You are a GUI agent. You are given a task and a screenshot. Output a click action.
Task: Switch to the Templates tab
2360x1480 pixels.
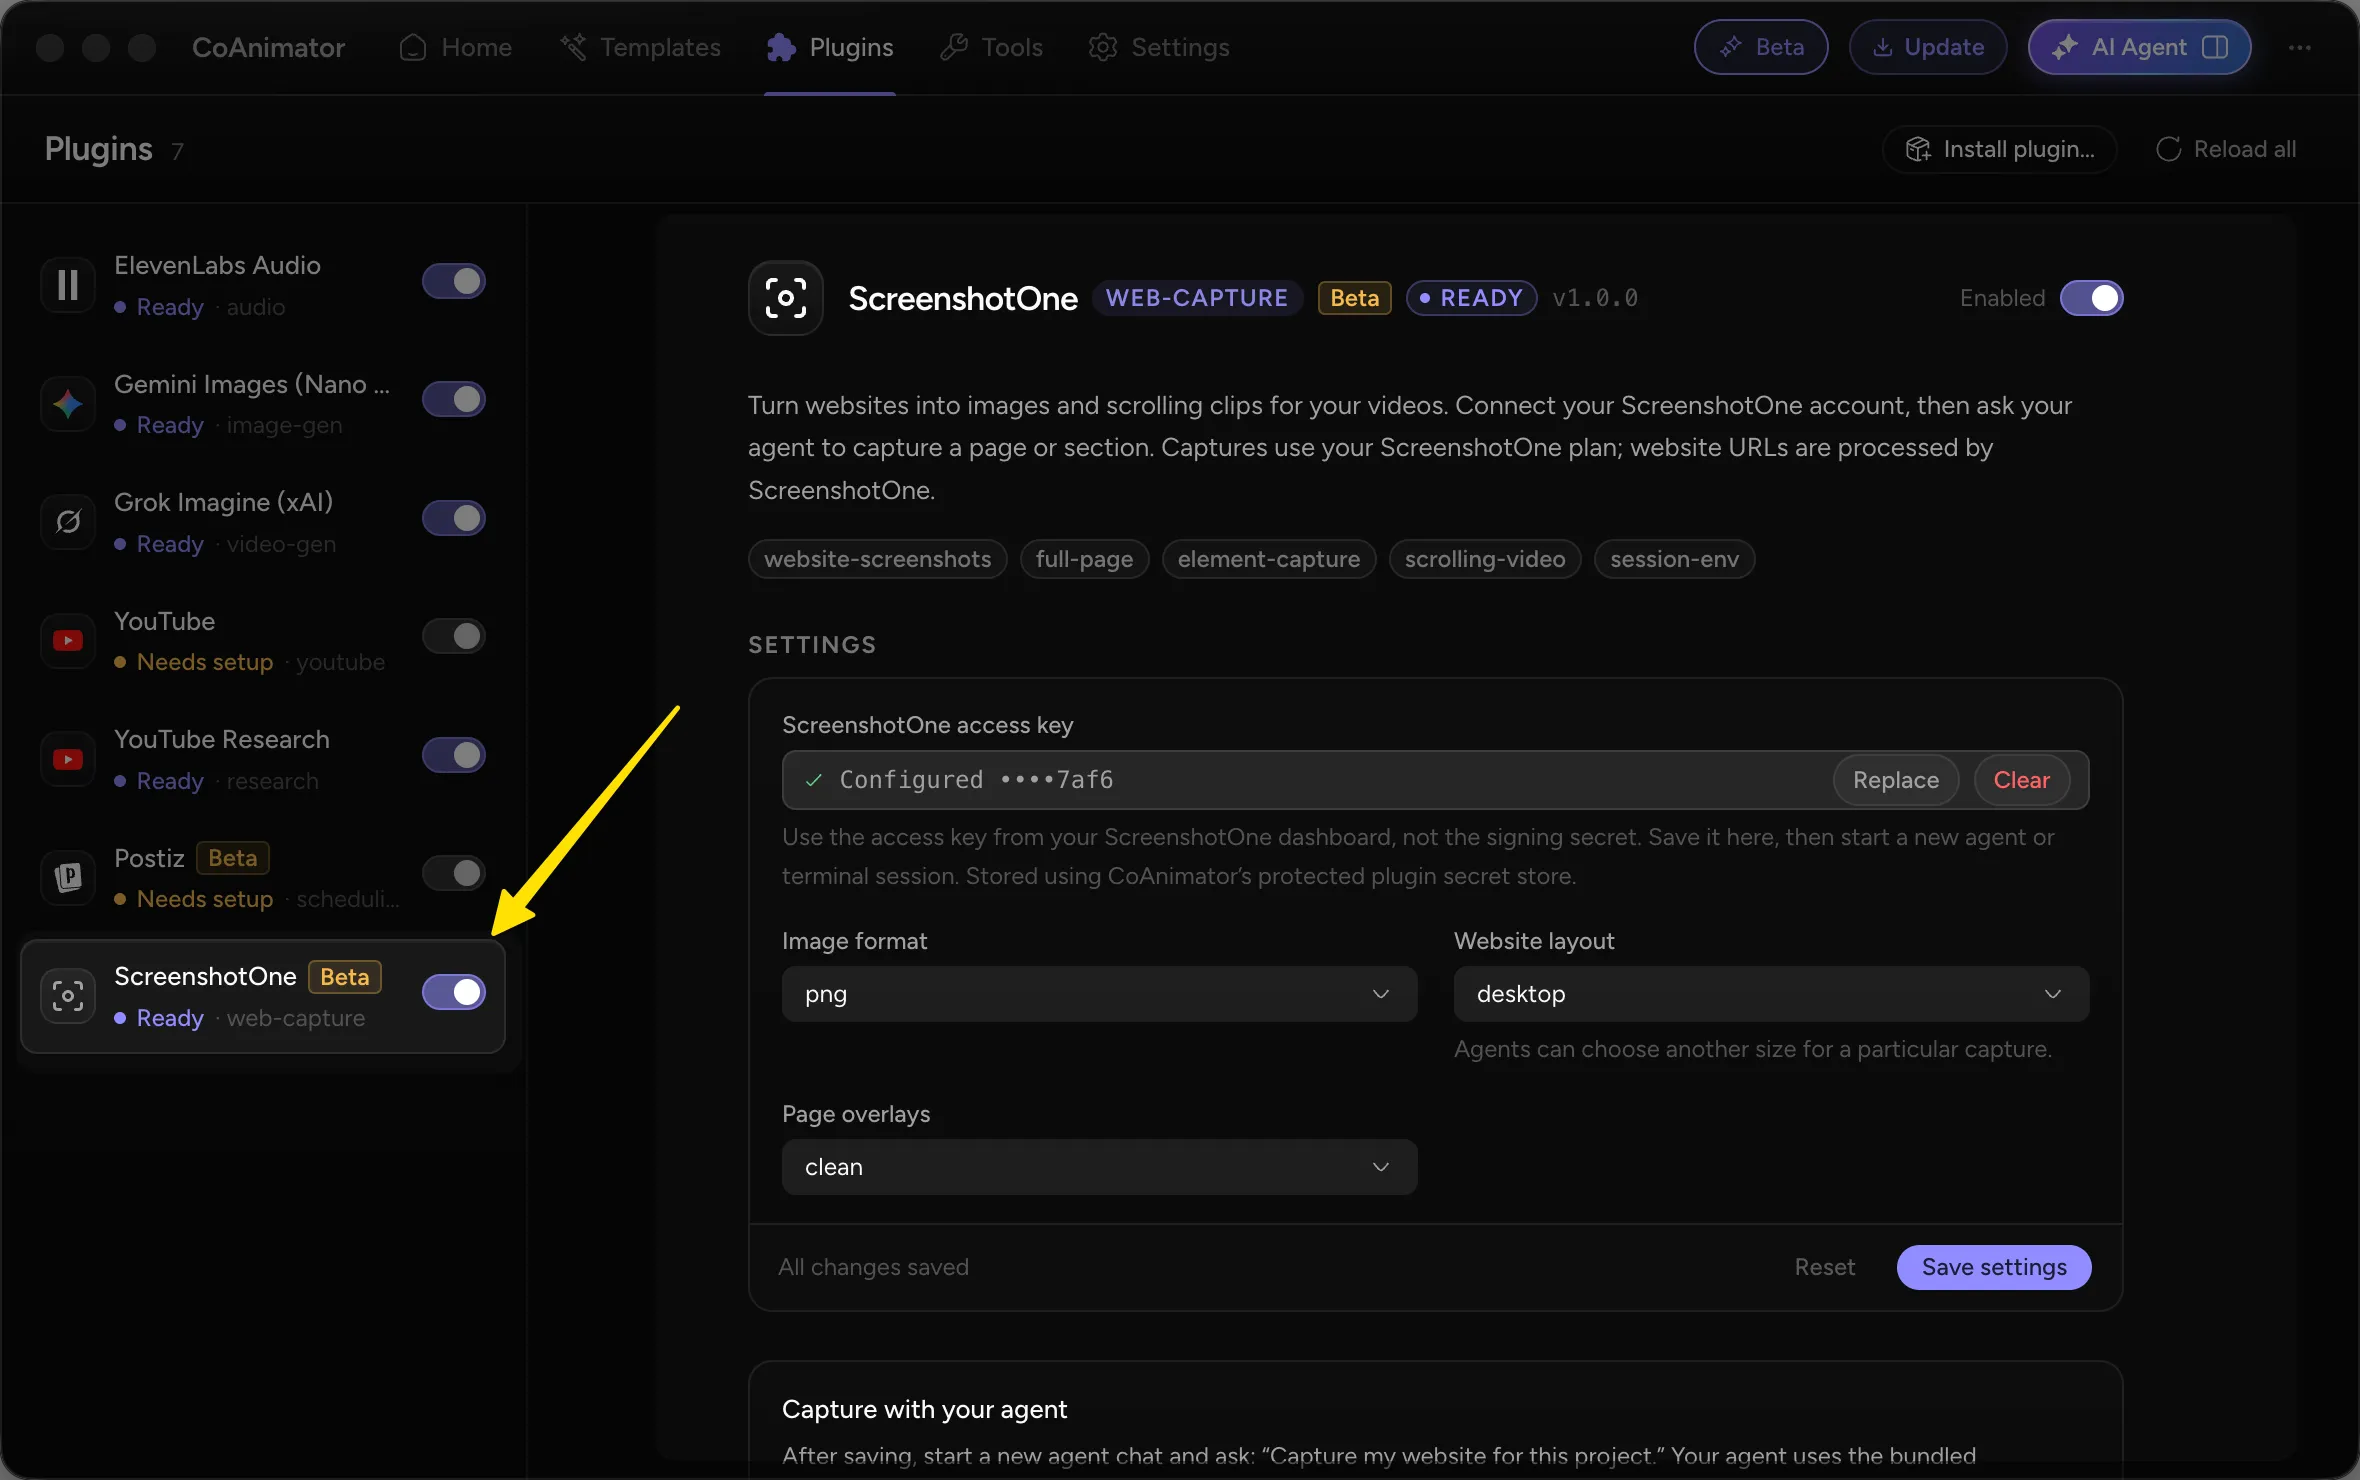(x=641, y=47)
